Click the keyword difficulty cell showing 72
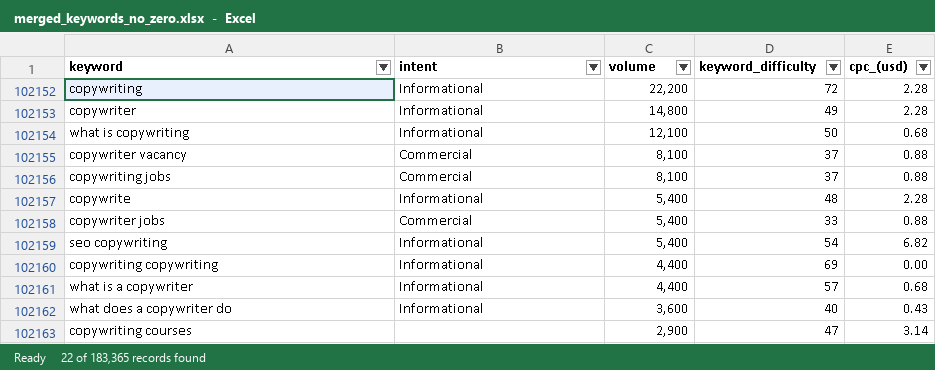Image resolution: width=935 pixels, height=370 pixels. (769, 90)
